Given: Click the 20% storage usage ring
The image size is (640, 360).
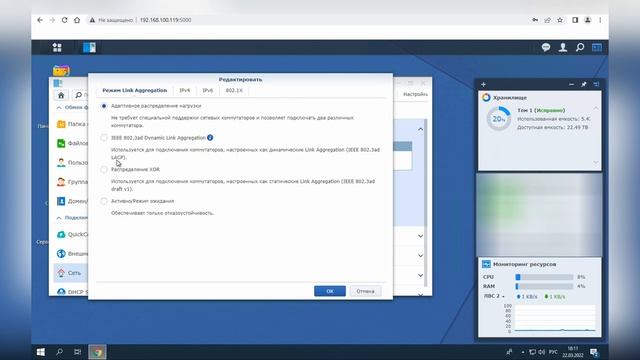Looking at the screenshot, I should [x=498, y=119].
